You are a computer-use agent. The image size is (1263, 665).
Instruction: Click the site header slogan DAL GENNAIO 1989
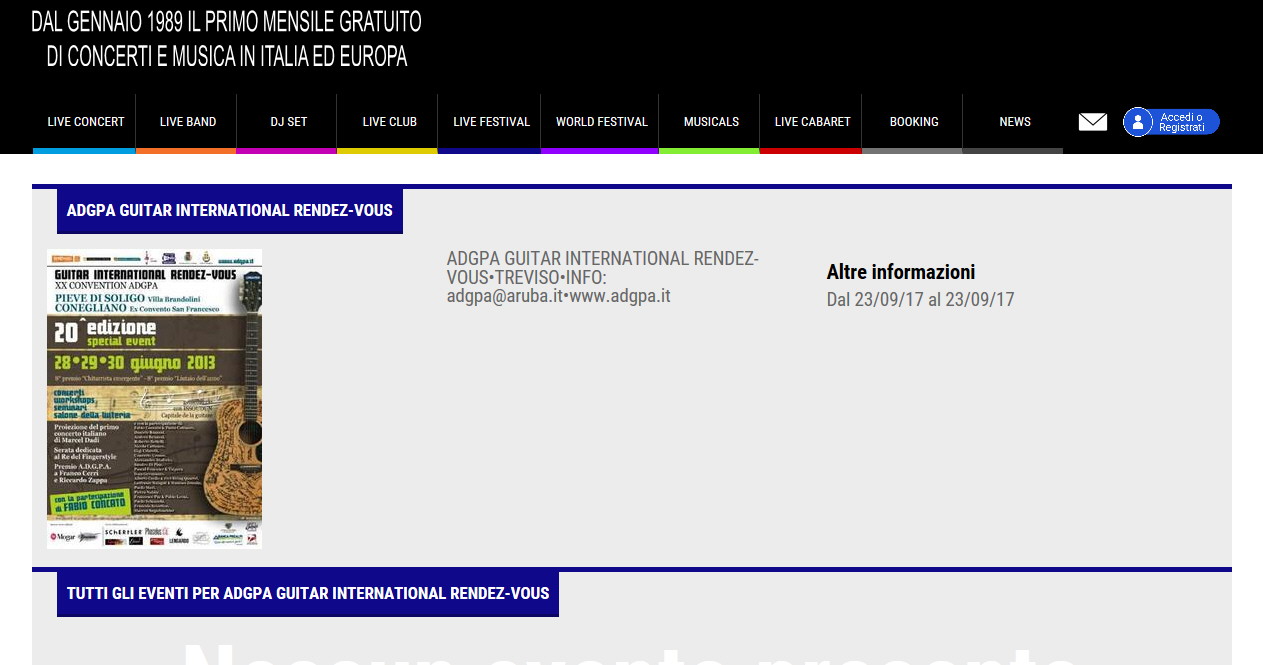pos(226,39)
